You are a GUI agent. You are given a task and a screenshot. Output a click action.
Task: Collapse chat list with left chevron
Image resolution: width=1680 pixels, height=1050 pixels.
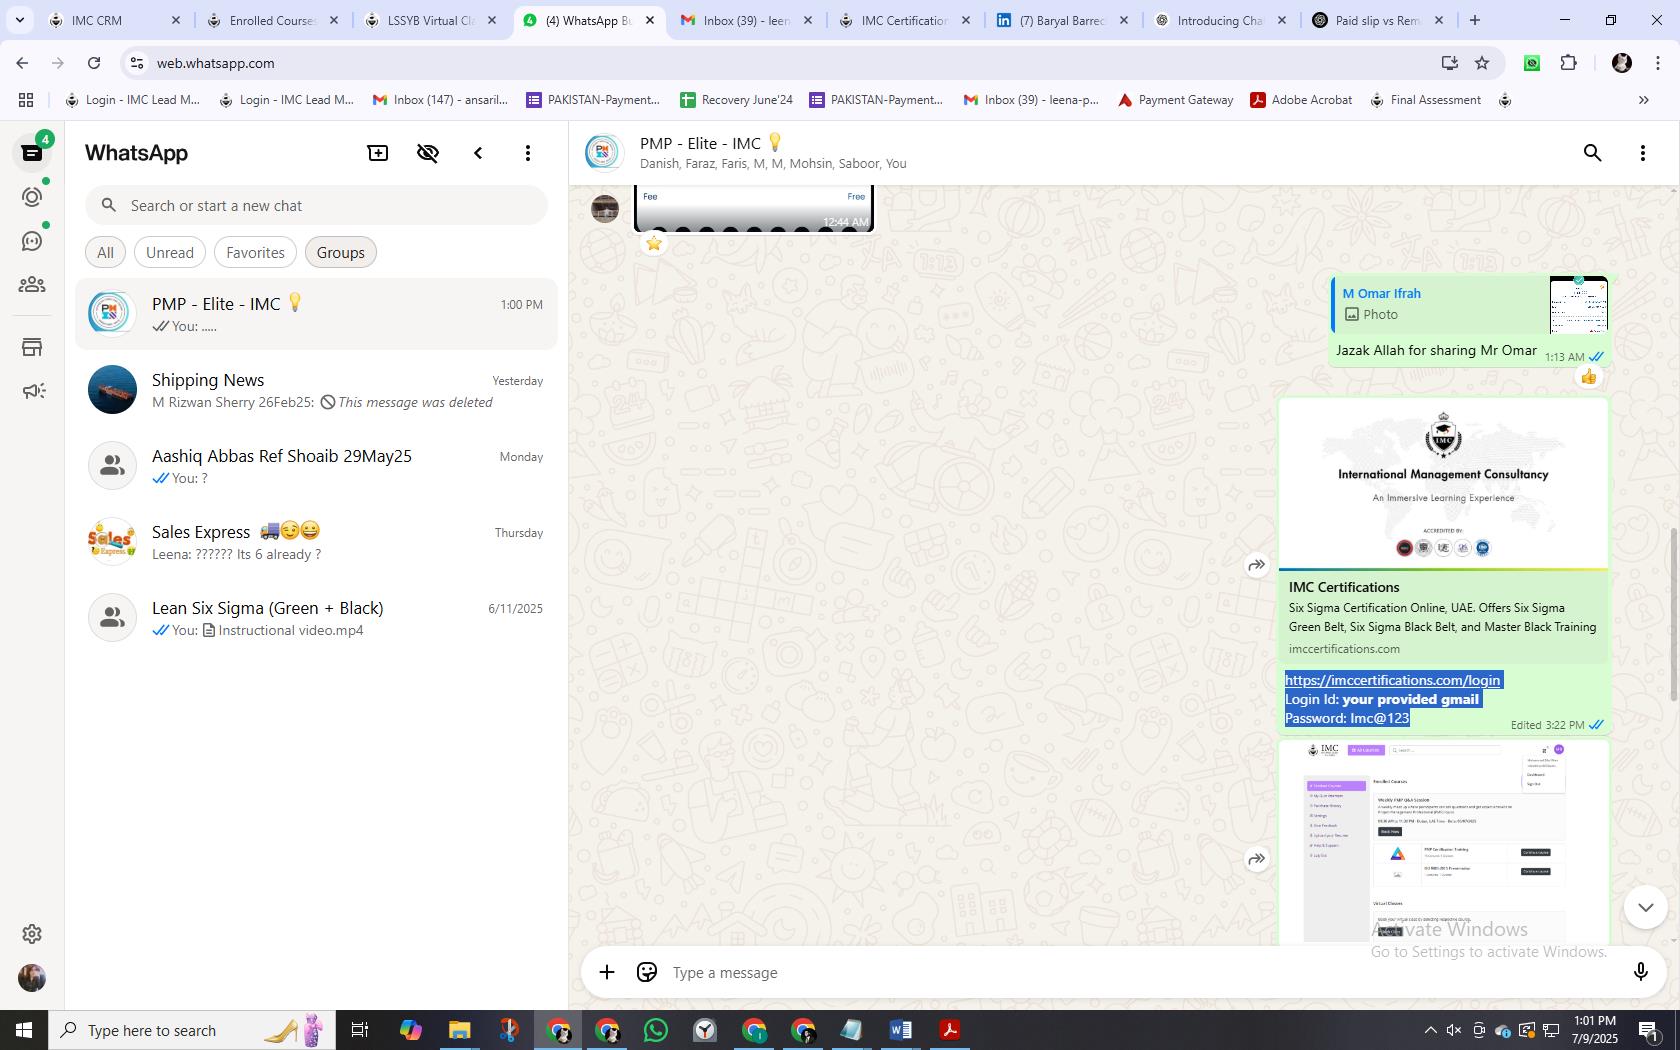[478, 153]
